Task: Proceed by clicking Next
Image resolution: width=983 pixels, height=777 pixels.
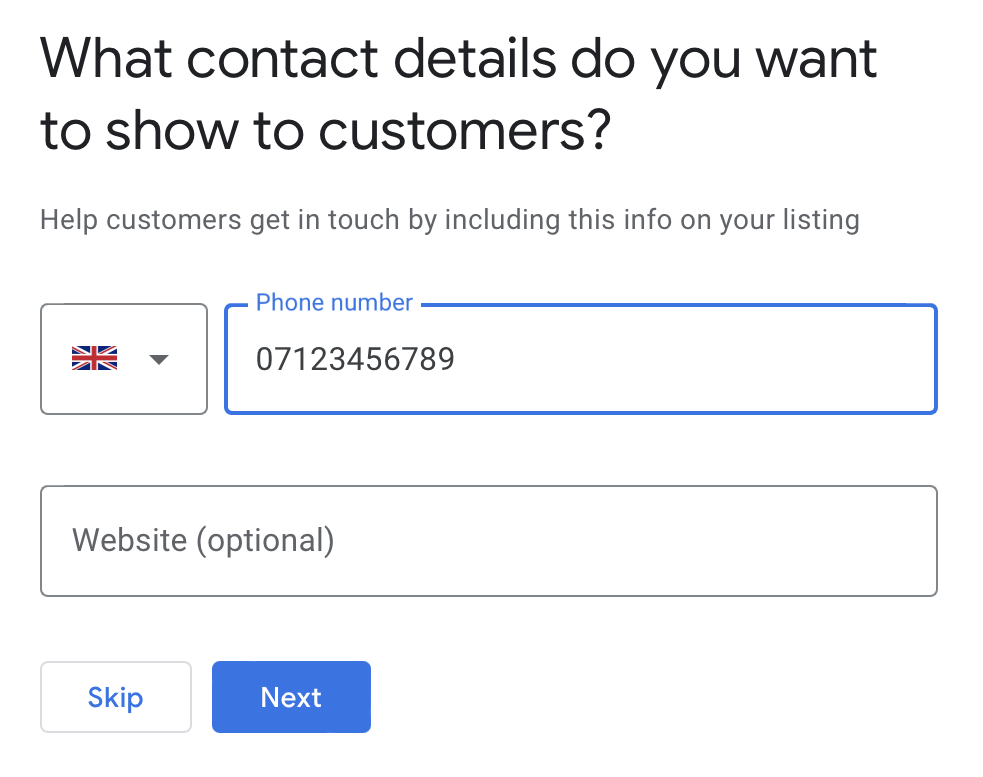Action: [x=292, y=697]
